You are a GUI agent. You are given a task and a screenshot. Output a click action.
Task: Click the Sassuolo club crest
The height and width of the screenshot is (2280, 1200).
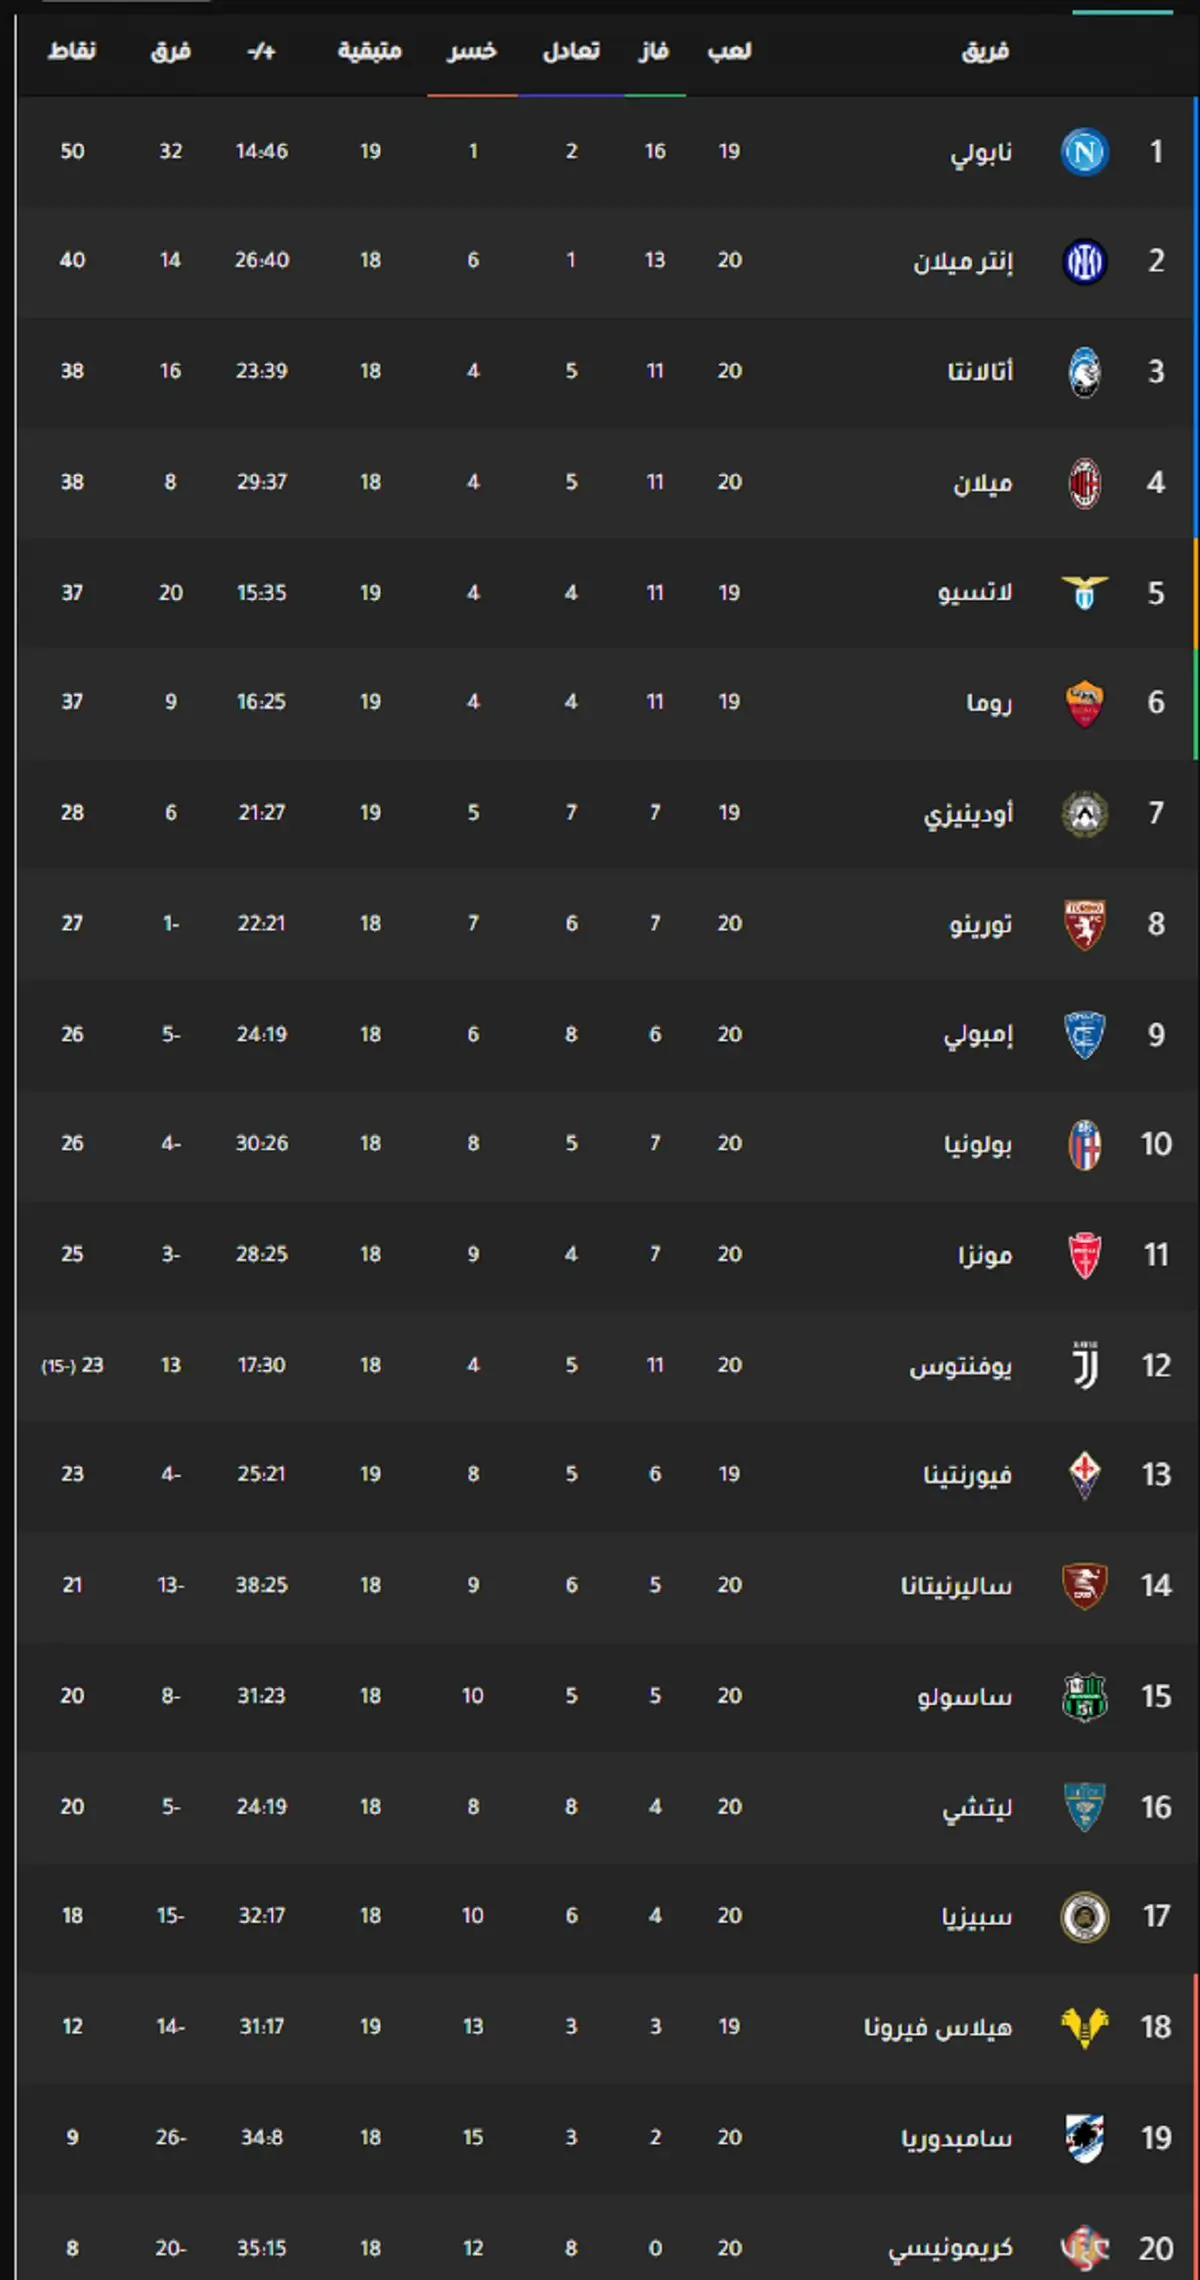click(x=1085, y=1697)
